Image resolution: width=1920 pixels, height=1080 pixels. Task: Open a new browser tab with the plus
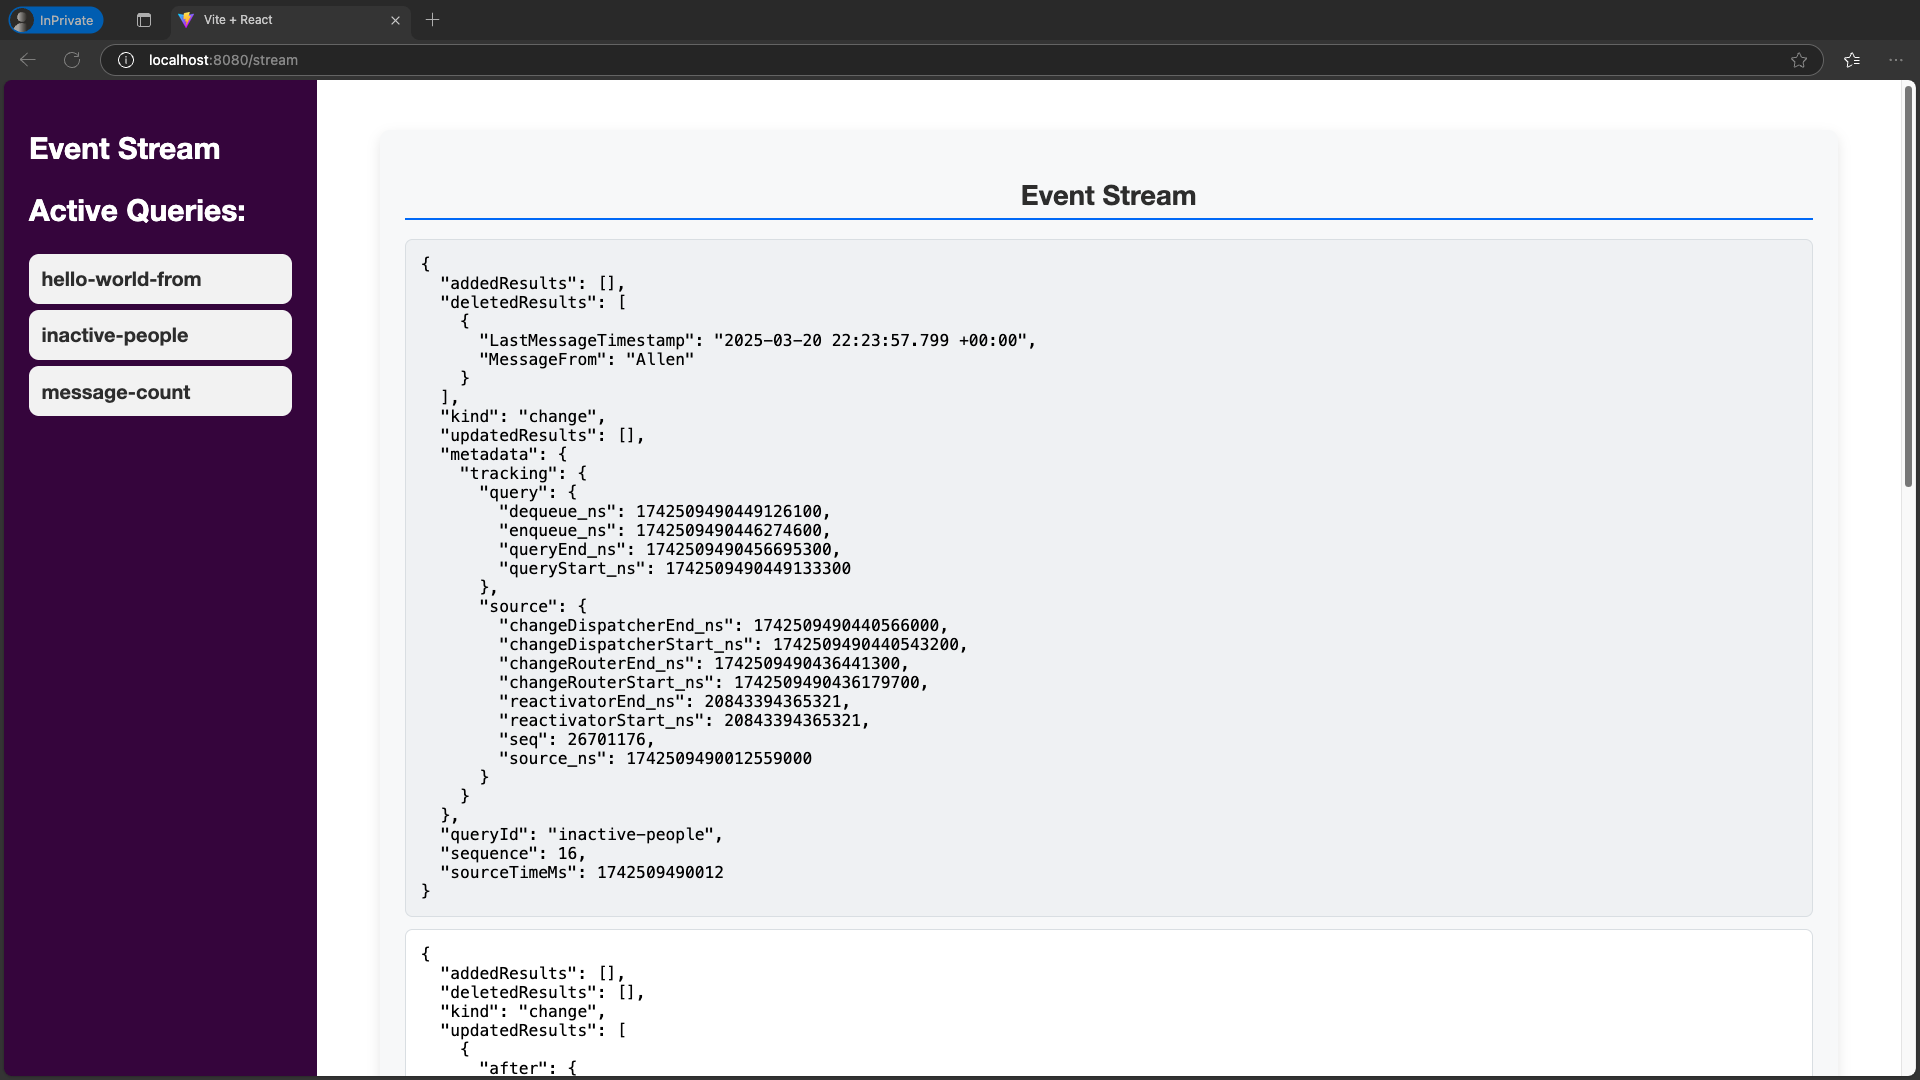click(432, 20)
